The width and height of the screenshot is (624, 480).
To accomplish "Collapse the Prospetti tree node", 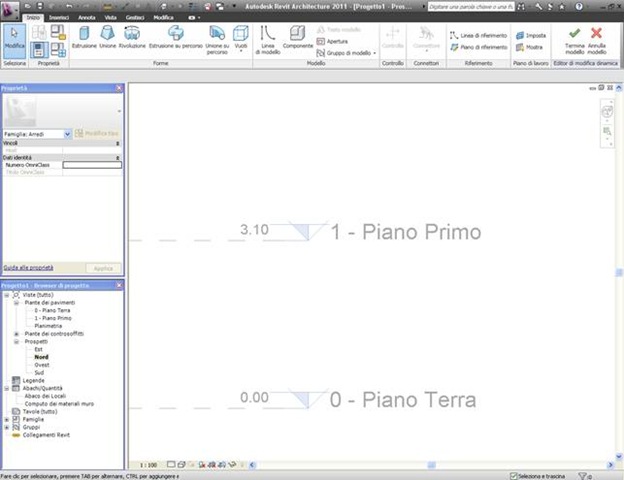I will point(16,341).
